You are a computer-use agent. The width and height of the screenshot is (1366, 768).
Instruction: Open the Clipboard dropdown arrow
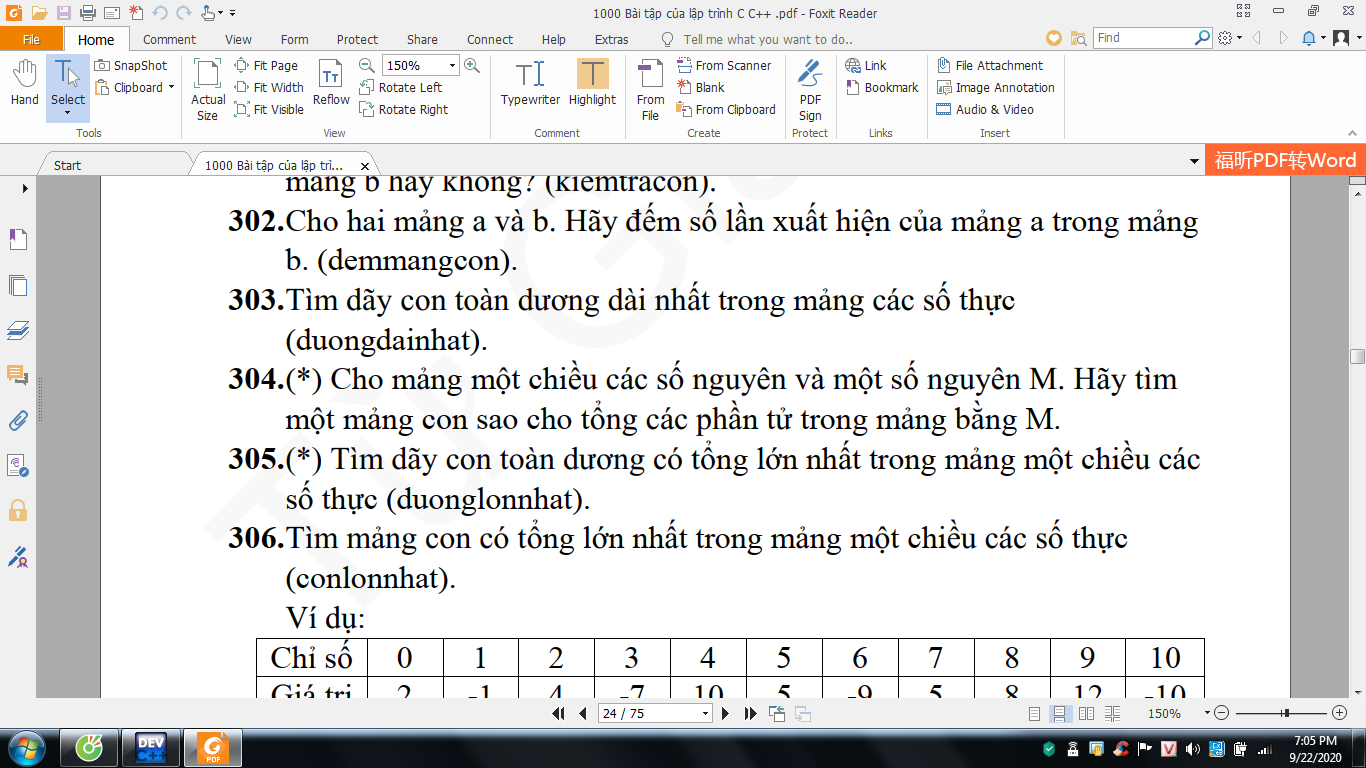click(x=171, y=87)
